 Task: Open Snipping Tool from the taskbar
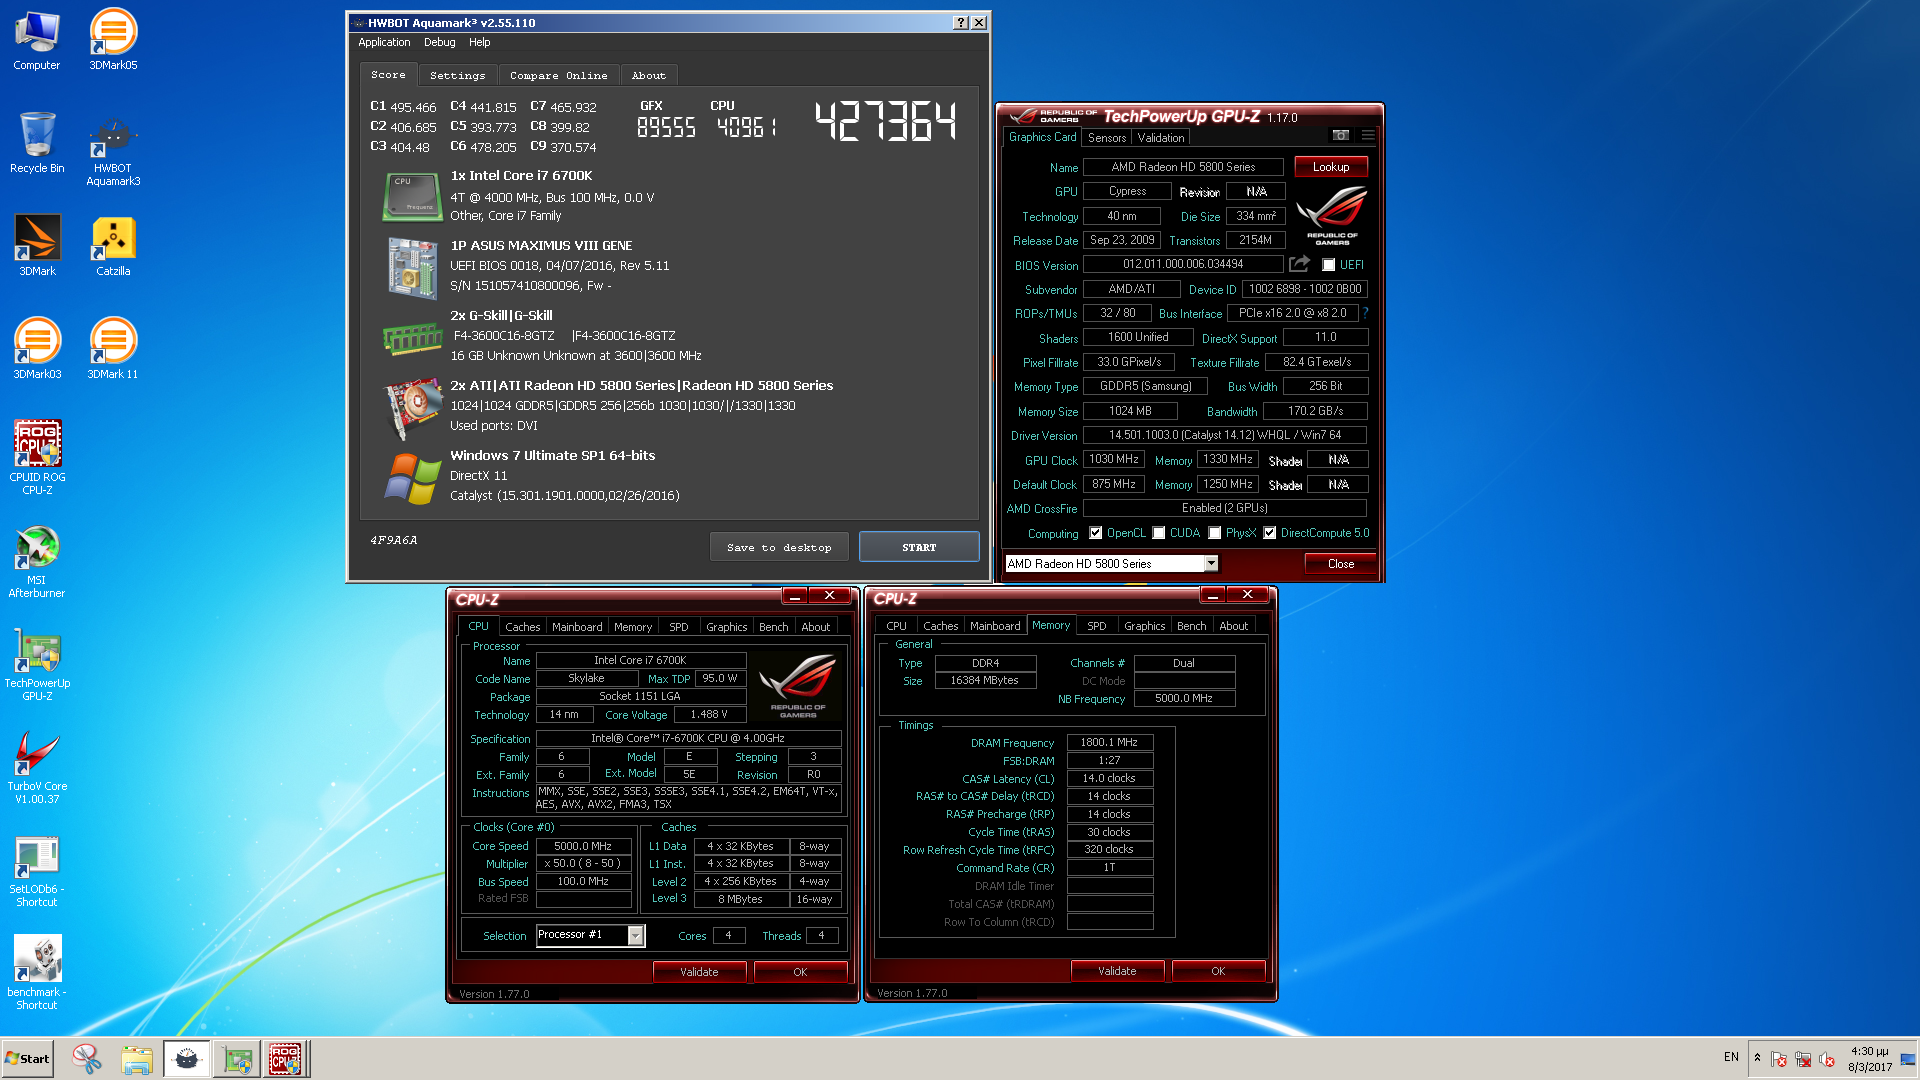click(x=87, y=1059)
